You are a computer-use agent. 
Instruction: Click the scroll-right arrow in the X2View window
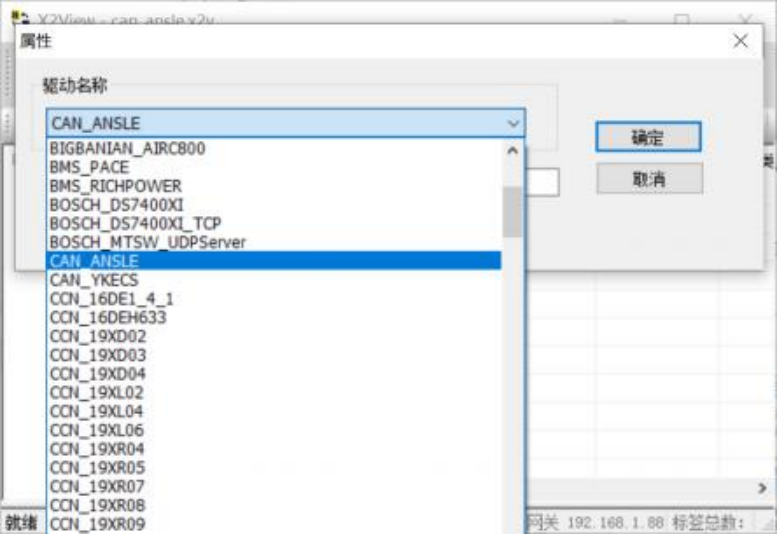[x=762, y=488]
